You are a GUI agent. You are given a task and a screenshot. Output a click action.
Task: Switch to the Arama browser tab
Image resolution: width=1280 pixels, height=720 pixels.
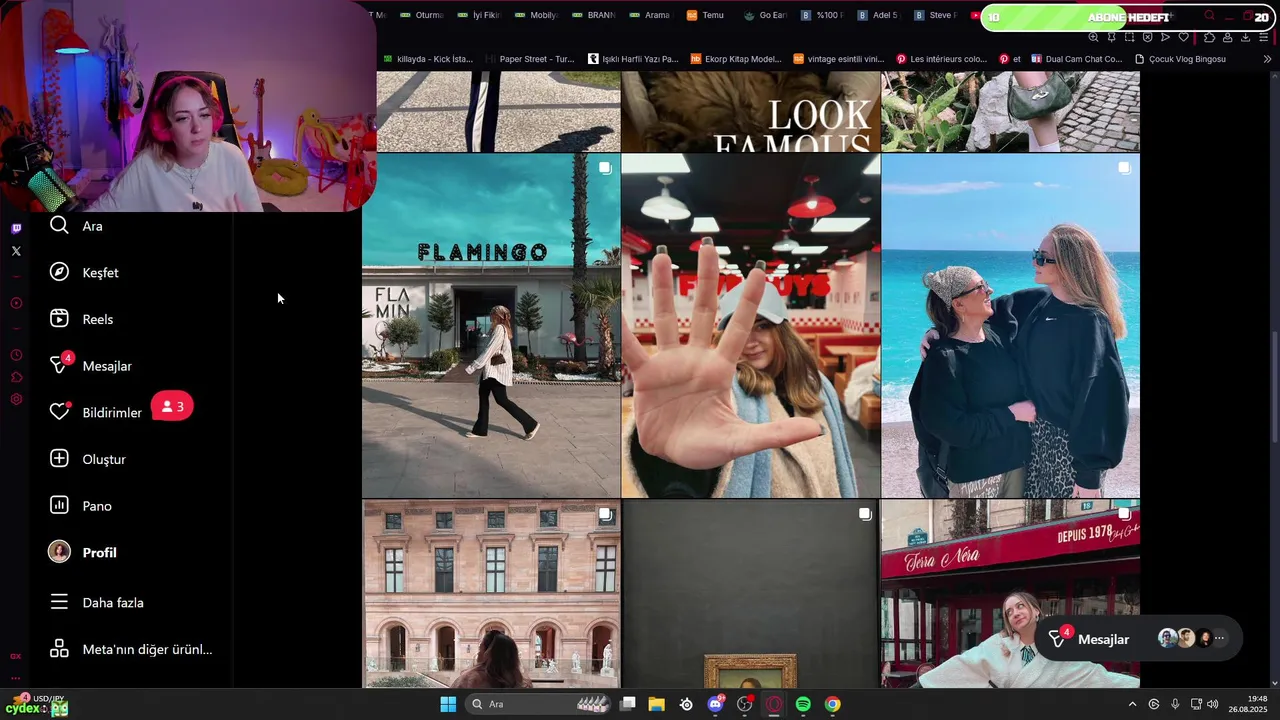pyautogui.click(x=649, y=15)
